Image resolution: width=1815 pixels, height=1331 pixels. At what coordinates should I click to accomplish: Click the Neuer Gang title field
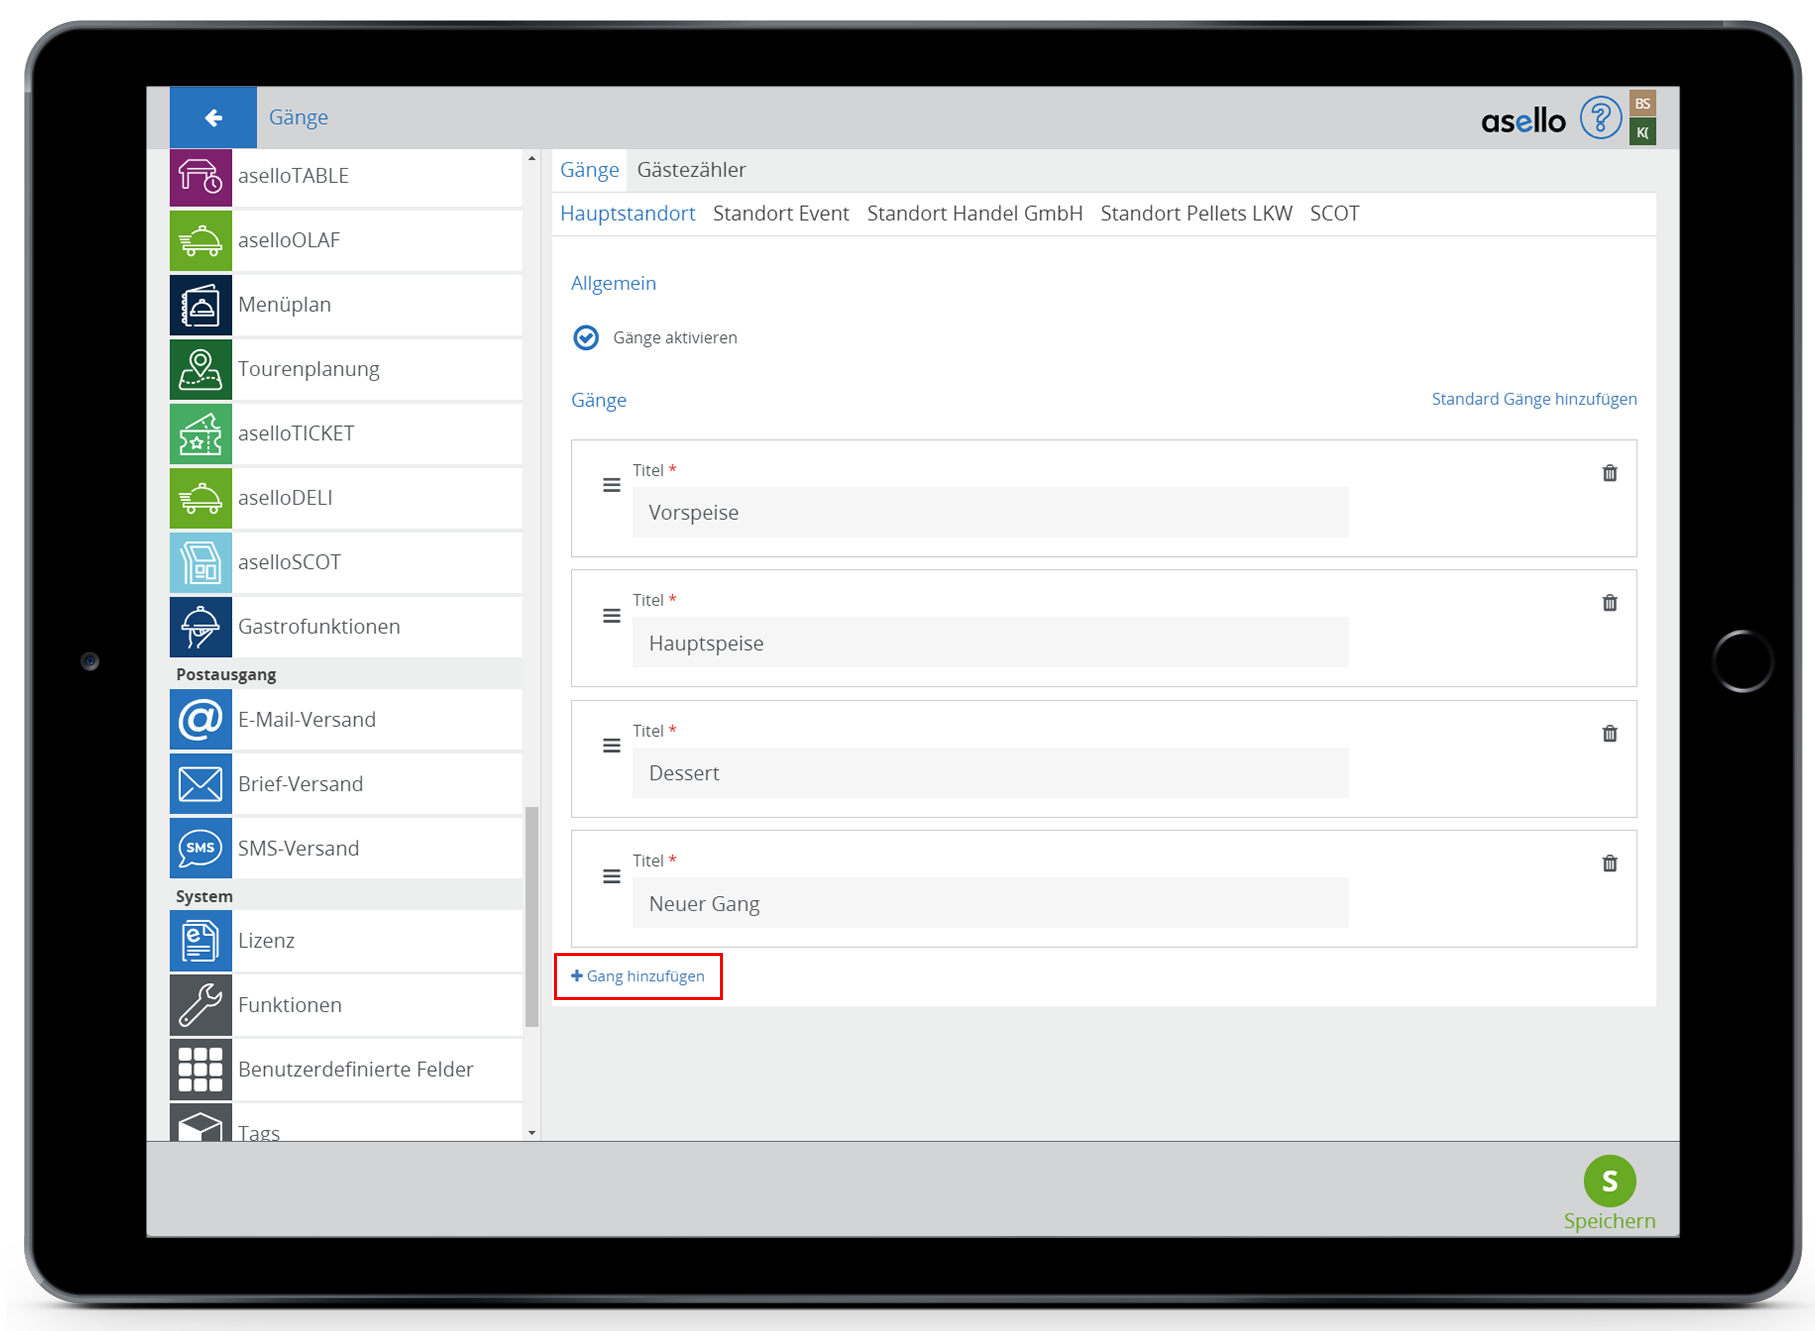click(x=989, y=904)
